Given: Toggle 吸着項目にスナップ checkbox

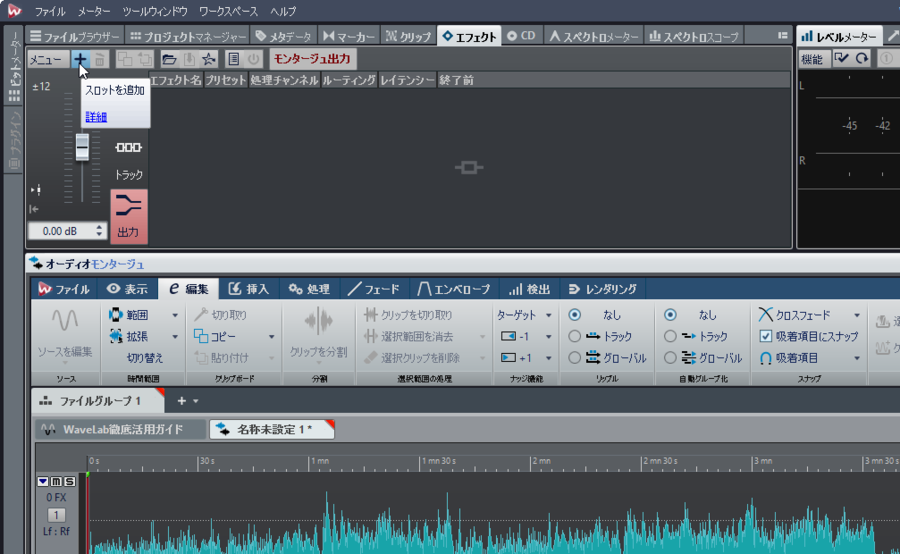Looking at the screenshot, I should point(765,336).
